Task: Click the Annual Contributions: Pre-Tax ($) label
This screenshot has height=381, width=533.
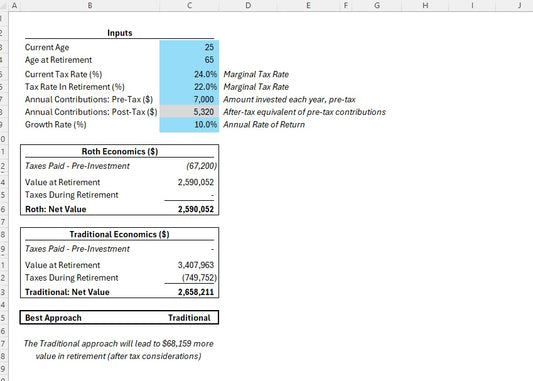Action: 89,100
